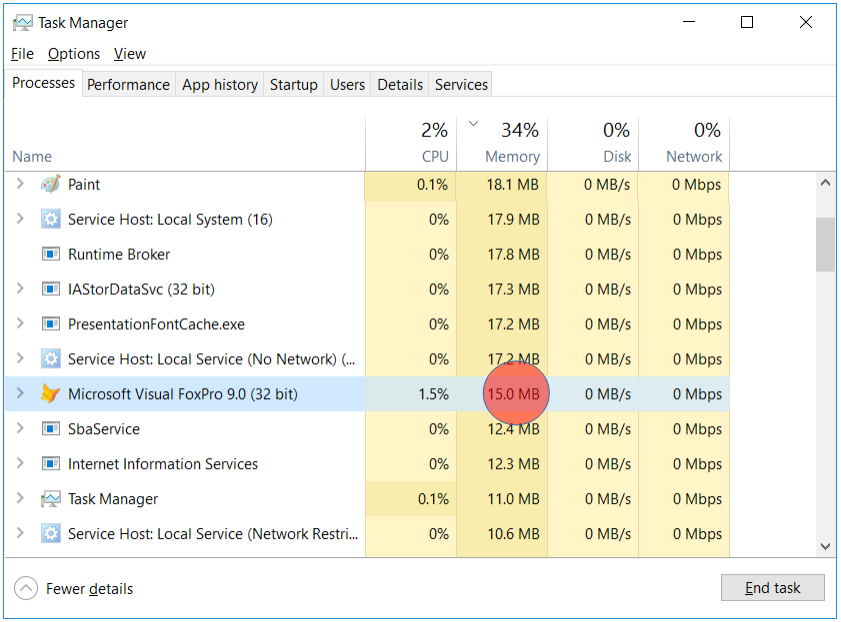Expand the Microsoft Visual FoxPro 9.0 entry

click(20, 394)
